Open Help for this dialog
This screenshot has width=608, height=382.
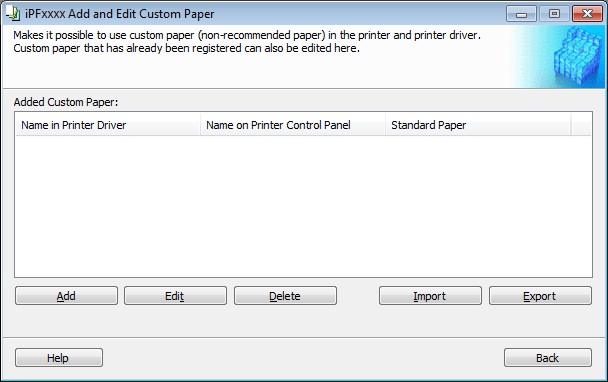click(59, 358)
